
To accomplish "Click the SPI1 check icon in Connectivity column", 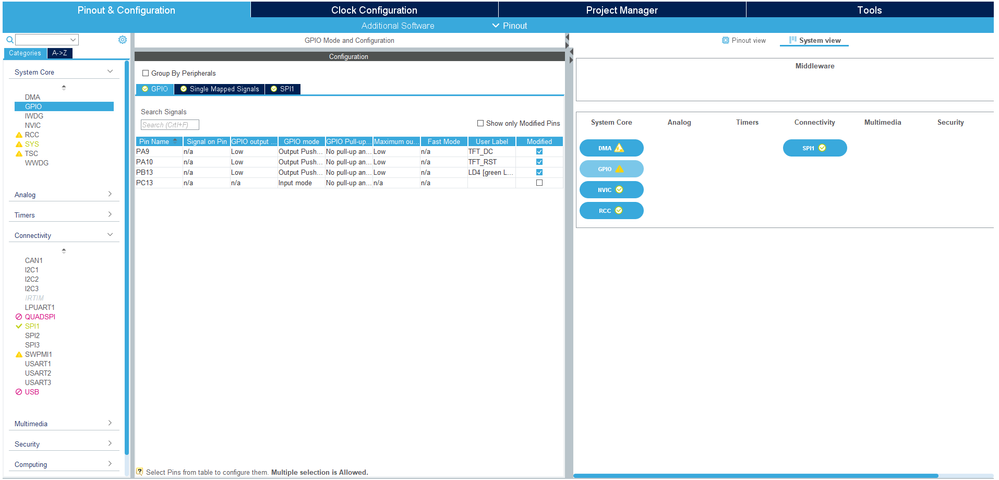I will pos(822,148).
